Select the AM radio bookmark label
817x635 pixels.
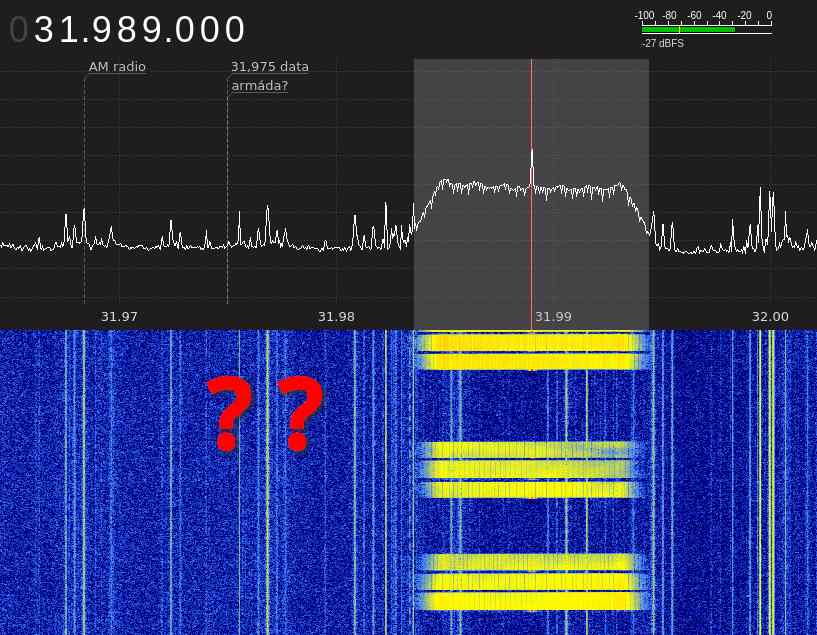(117, 67)
